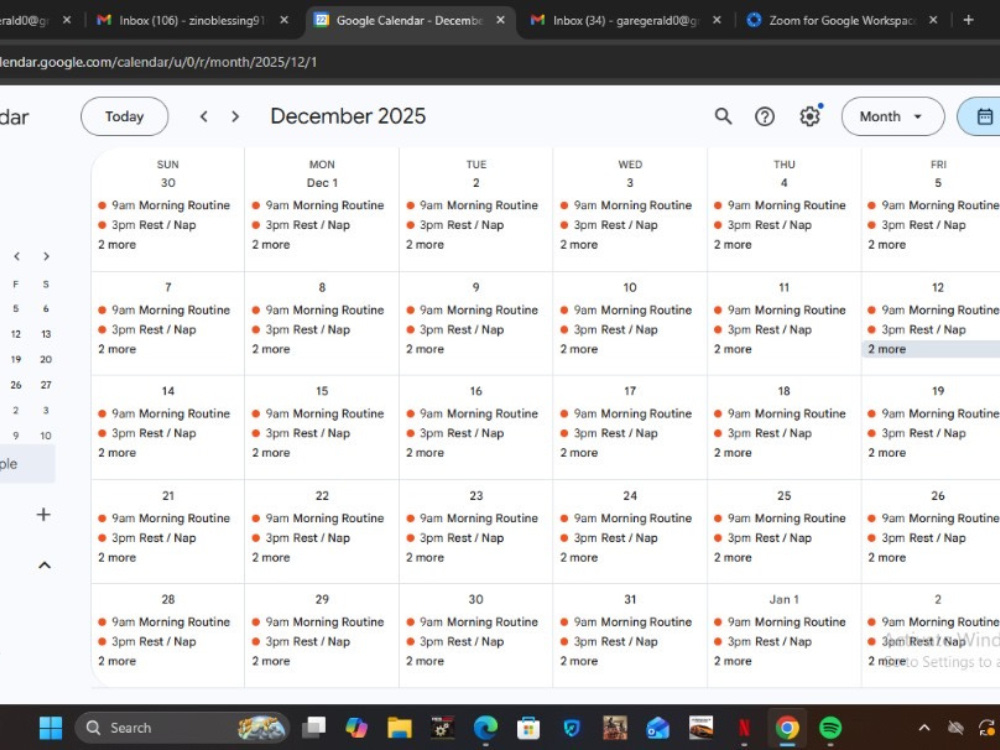
Task: Open Spotify from the taskbar
Action: pos(830,728)
